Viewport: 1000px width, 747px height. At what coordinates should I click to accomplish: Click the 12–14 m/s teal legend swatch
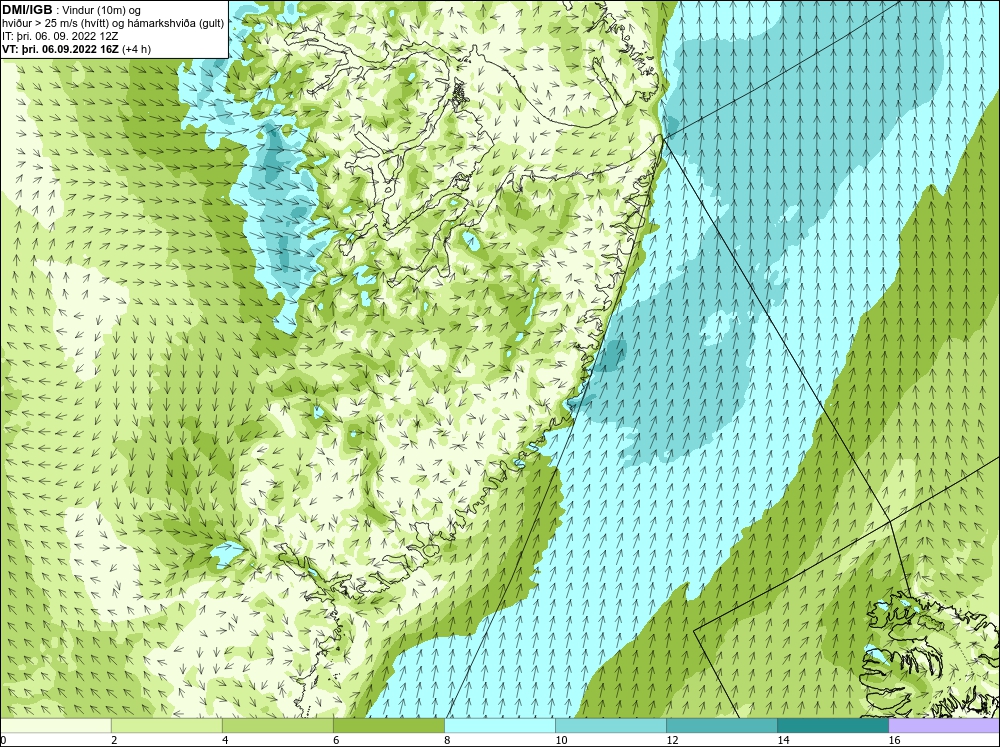point(722,725)
